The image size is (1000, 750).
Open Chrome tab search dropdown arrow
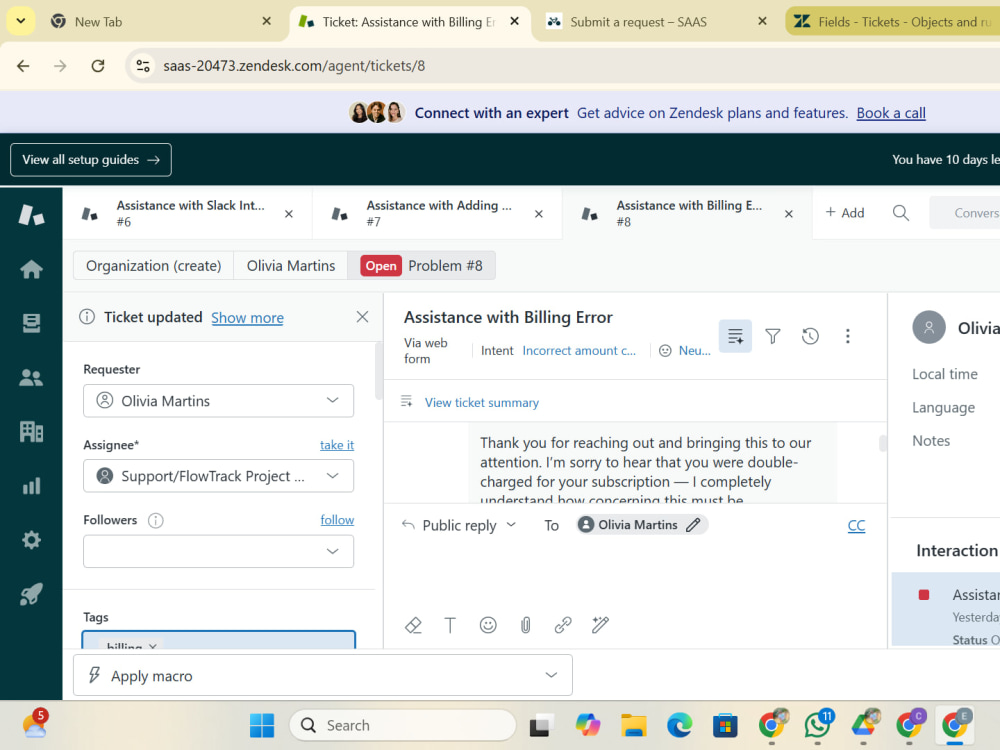click(20, 21)
